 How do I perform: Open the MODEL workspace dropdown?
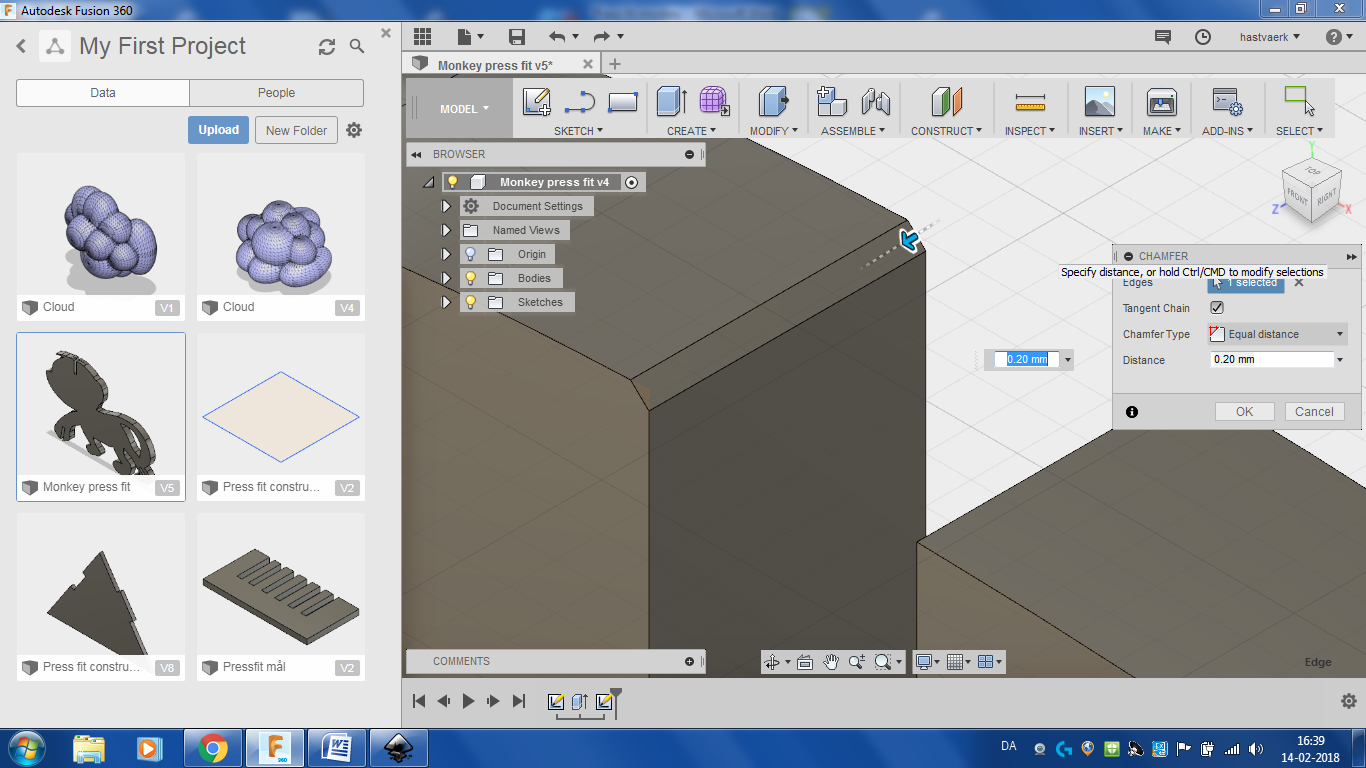point(465,109)
